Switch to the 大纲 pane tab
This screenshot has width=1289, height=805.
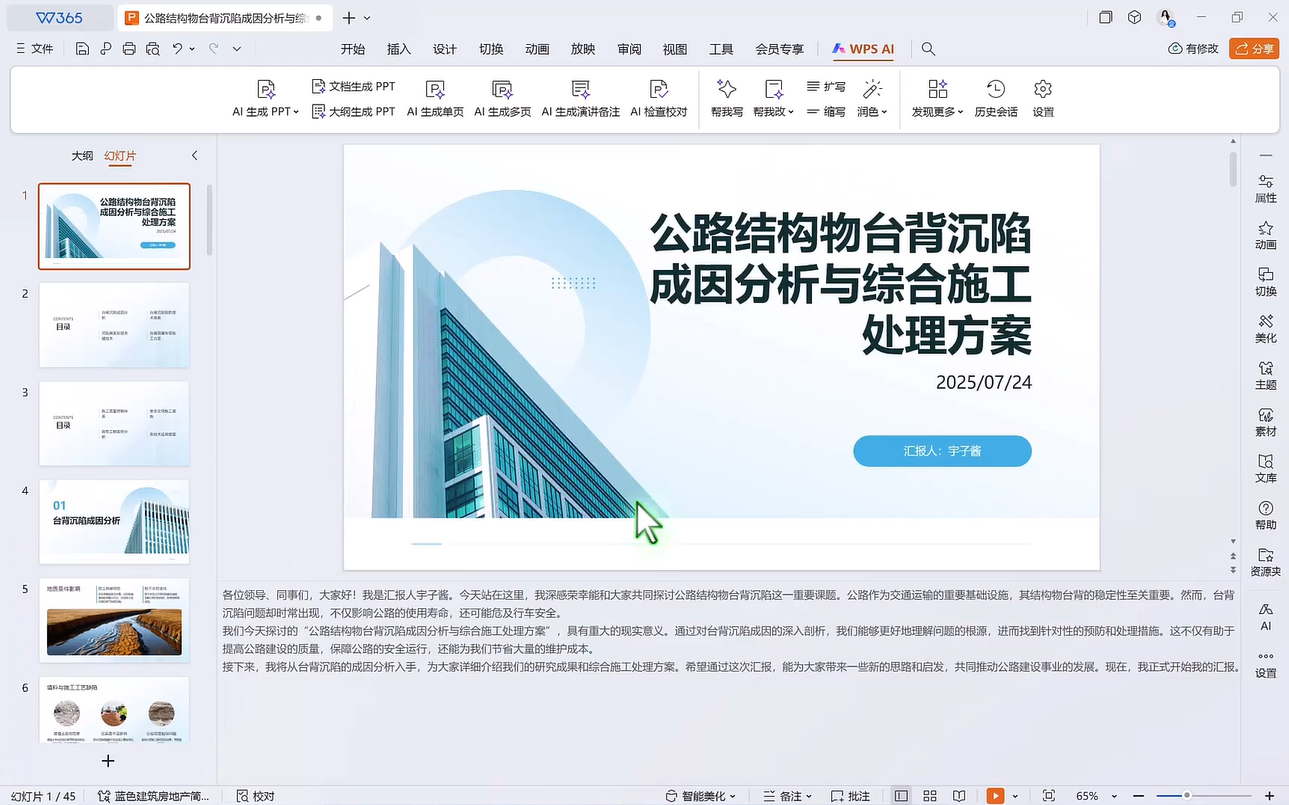tap(82, 156)
